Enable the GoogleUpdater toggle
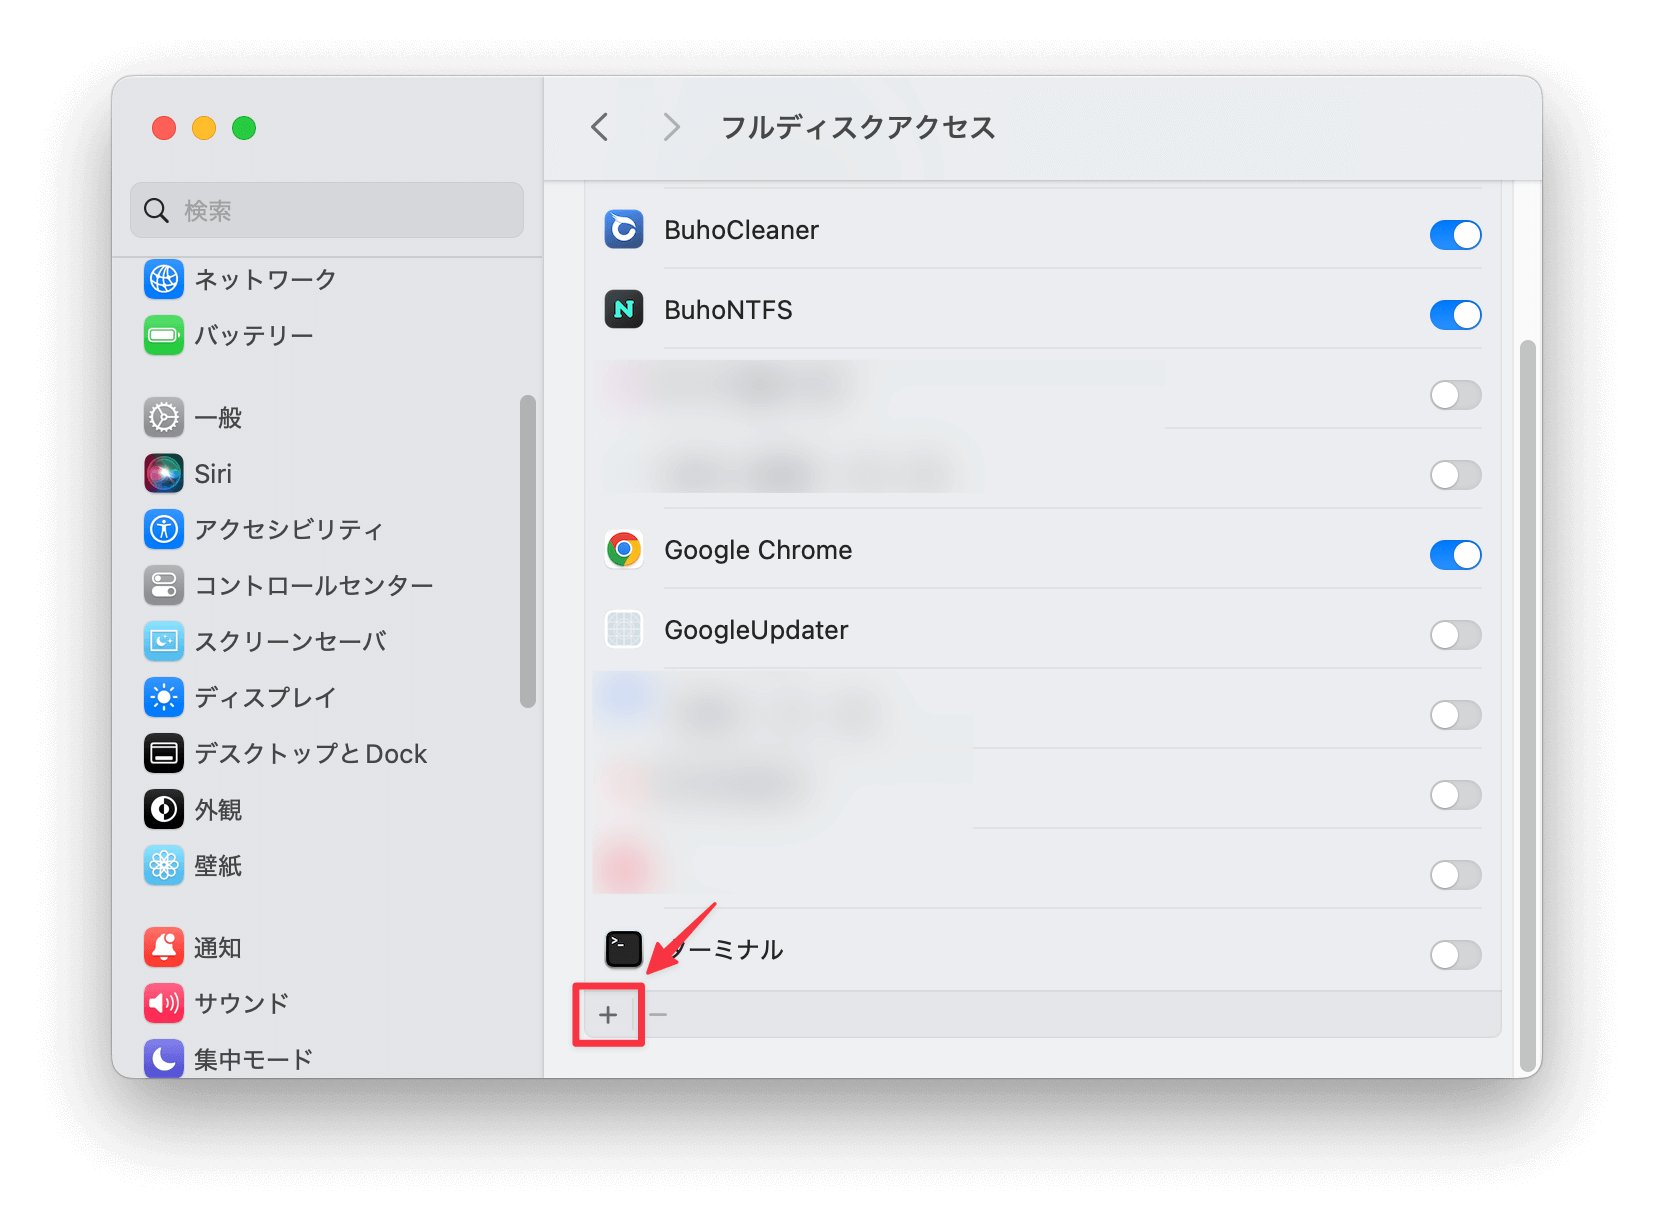The height and width of the screenshot is (1226, 1654). tap(1455, 635)
